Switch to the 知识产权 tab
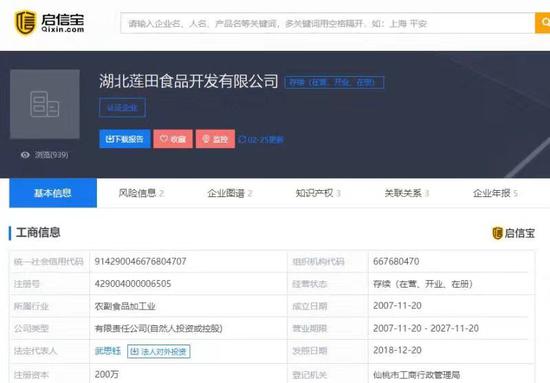Image resolution: width=550 pixels, height=383 pixels. pos(318,193)
